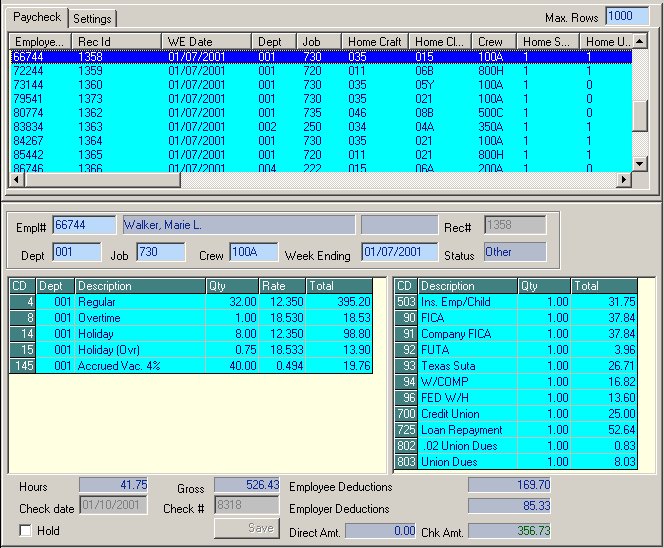The height and width of the screenshot is (548, 664).
Task: Focus the Empl# field showing 66744
Action: (84, 225)
